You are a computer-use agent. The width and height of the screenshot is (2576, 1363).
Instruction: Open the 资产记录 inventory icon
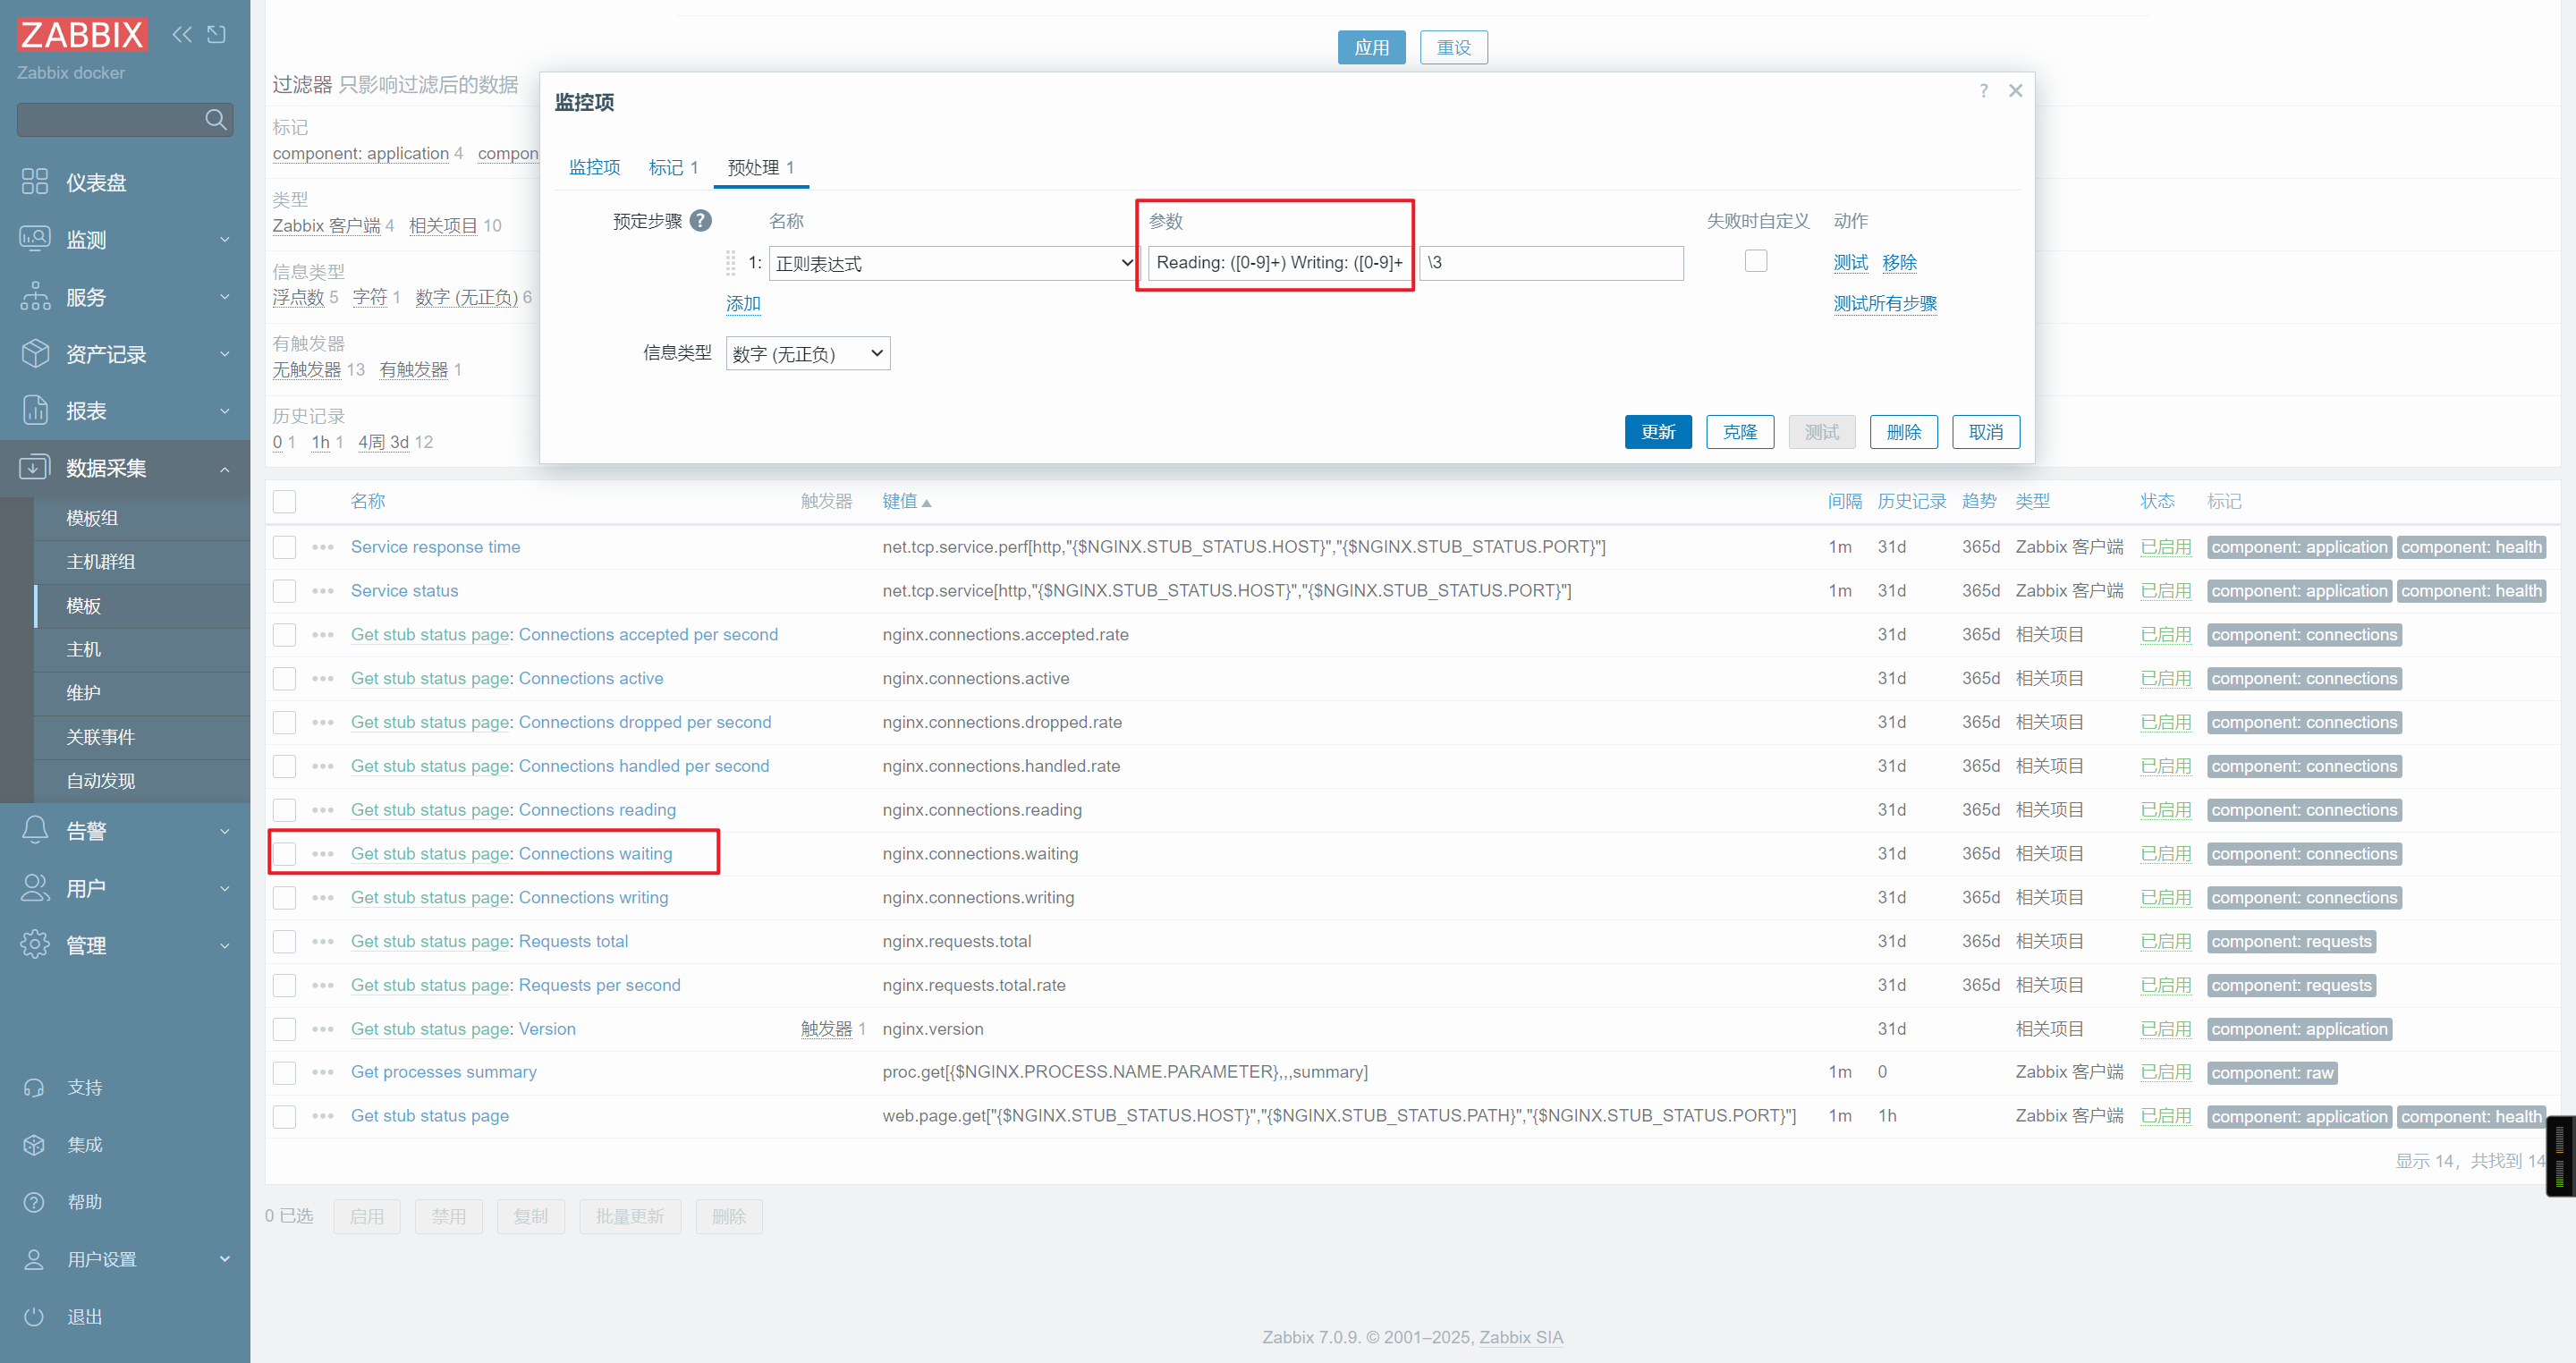pyautogui.click(x=35, y=354)
